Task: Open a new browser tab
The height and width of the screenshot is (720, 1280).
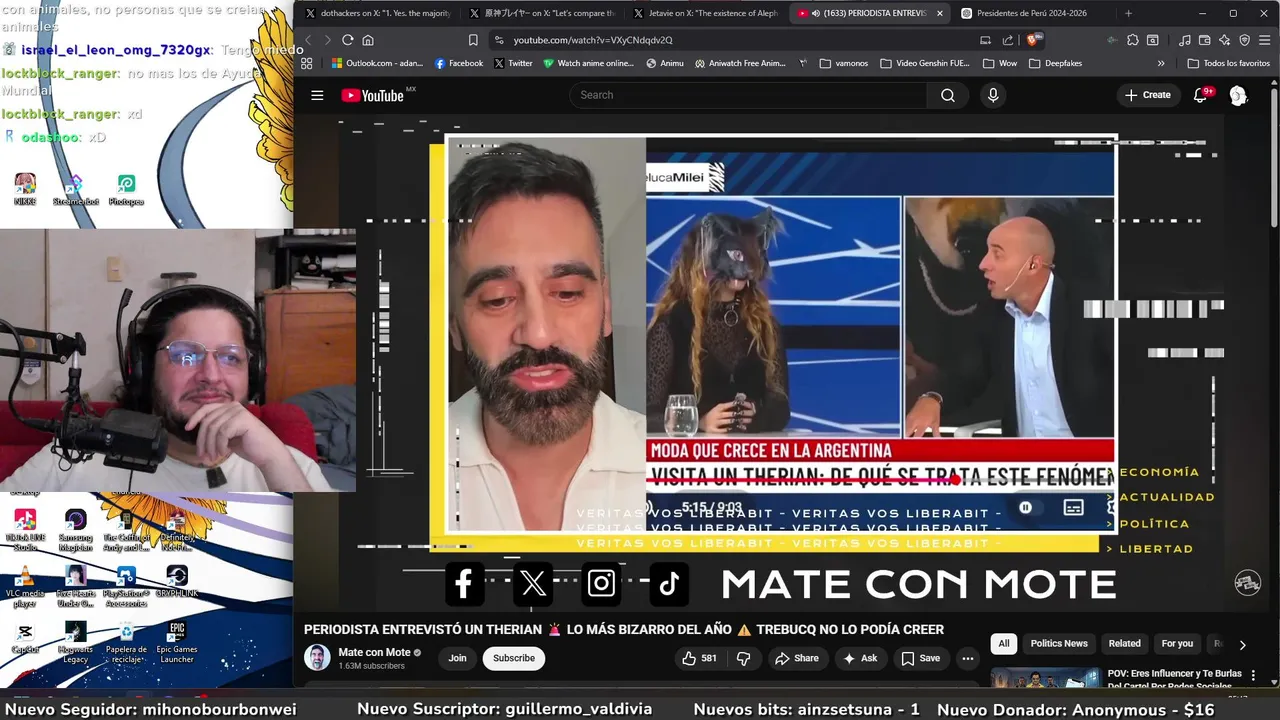Action: click(1128, 13)
